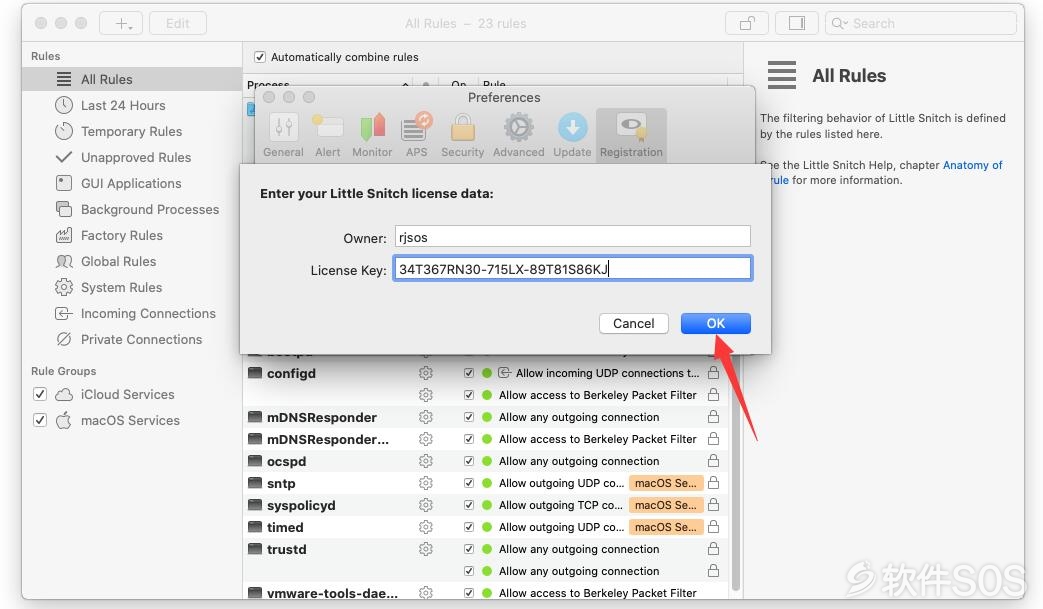
Task: Toggle checkbox for sntp outgoing UDP rule
Action: point(469,483)
